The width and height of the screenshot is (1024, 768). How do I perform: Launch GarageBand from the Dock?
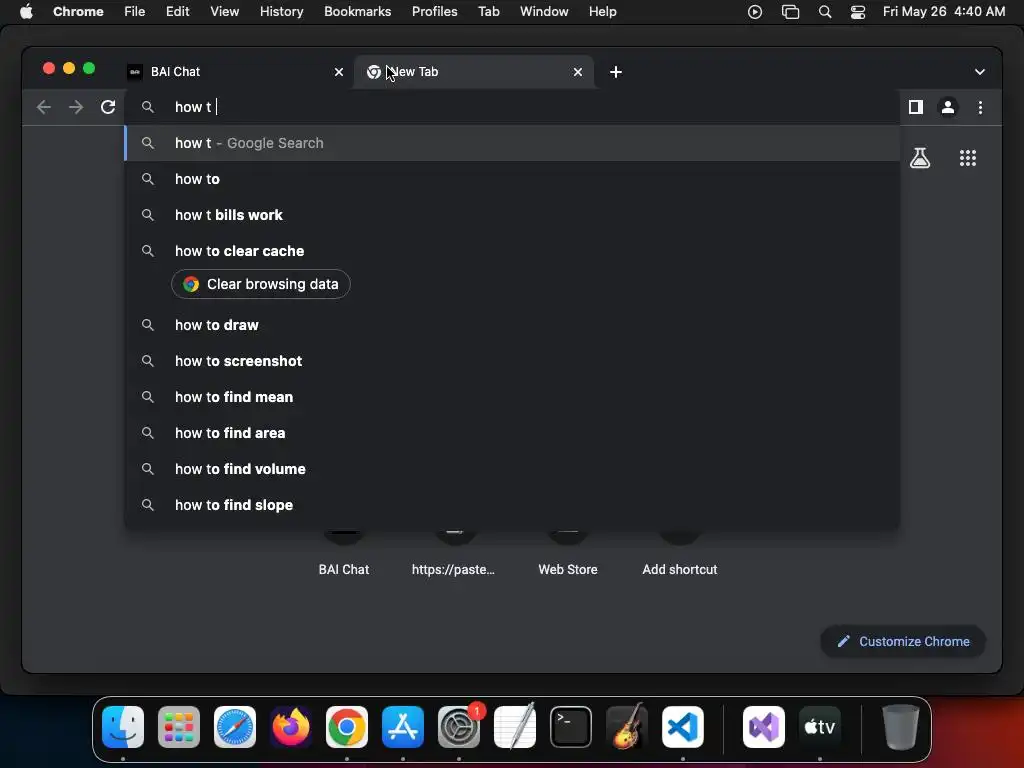627,727
